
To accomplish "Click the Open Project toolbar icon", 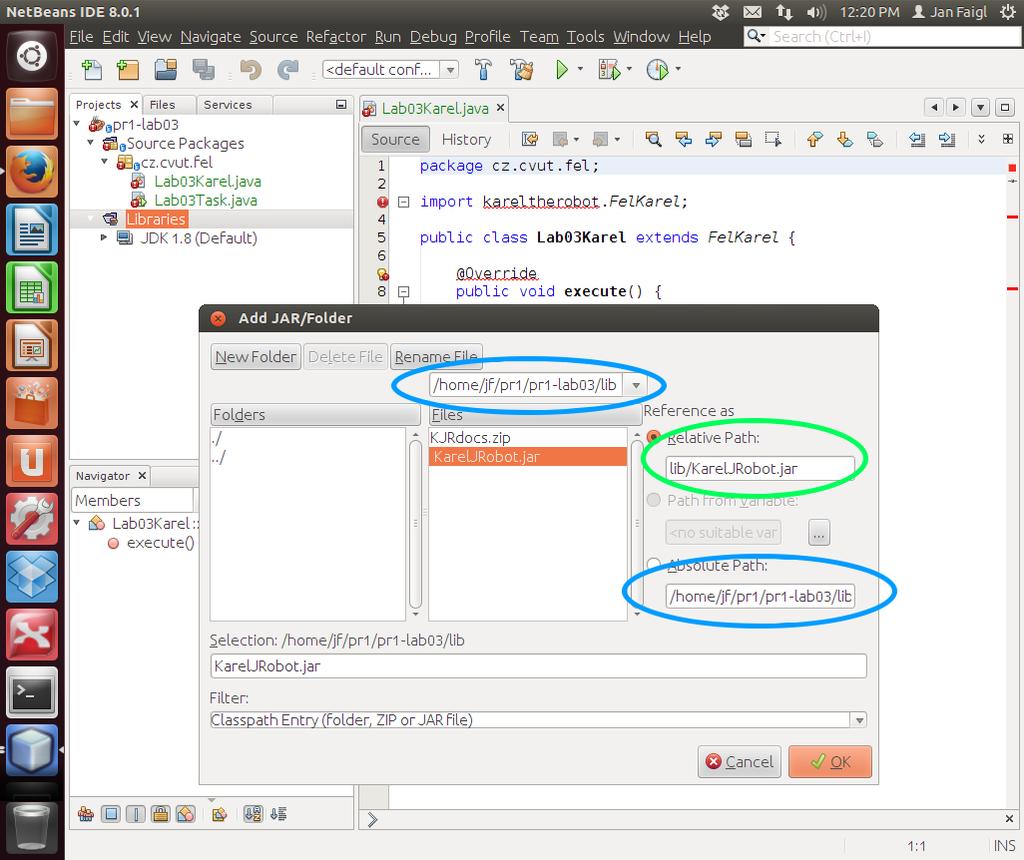I will (165, 69).
